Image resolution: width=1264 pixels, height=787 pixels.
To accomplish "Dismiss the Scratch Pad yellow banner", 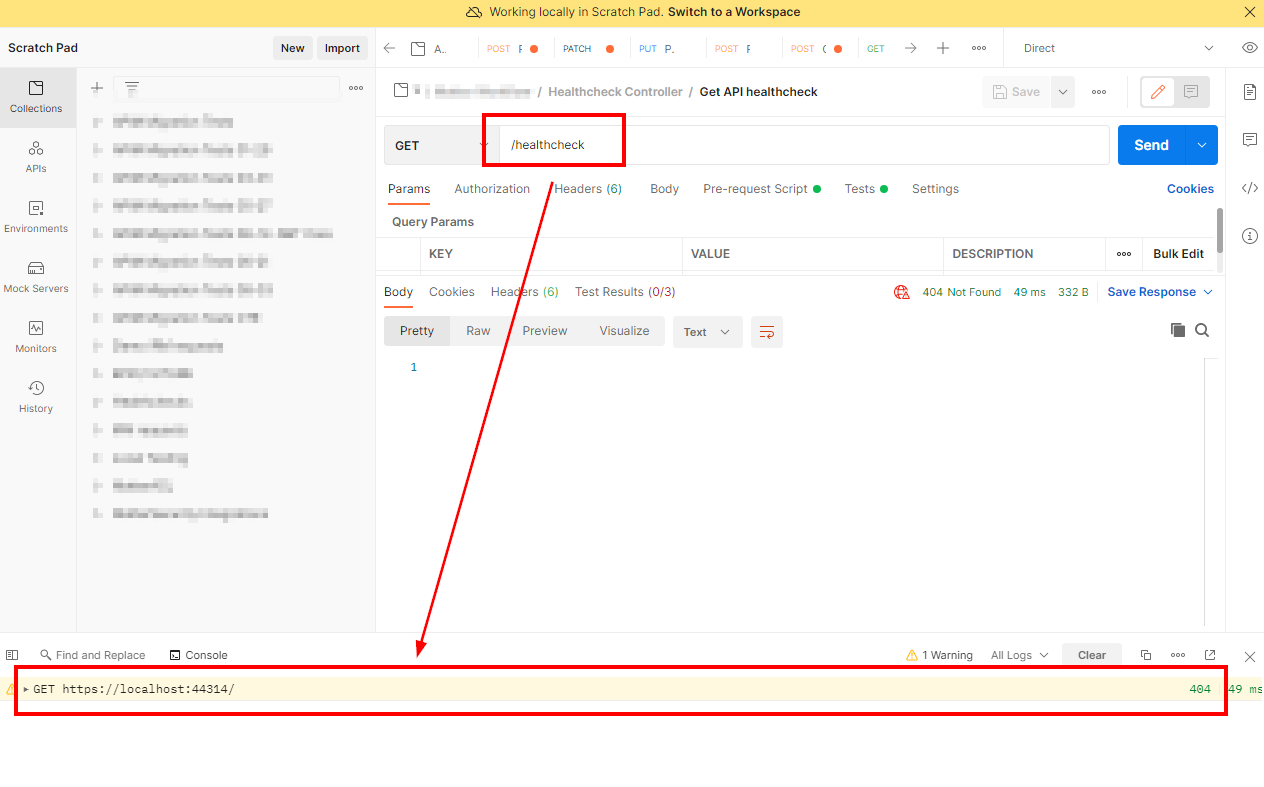I will pyautogui.click(x=1249, y=12).
